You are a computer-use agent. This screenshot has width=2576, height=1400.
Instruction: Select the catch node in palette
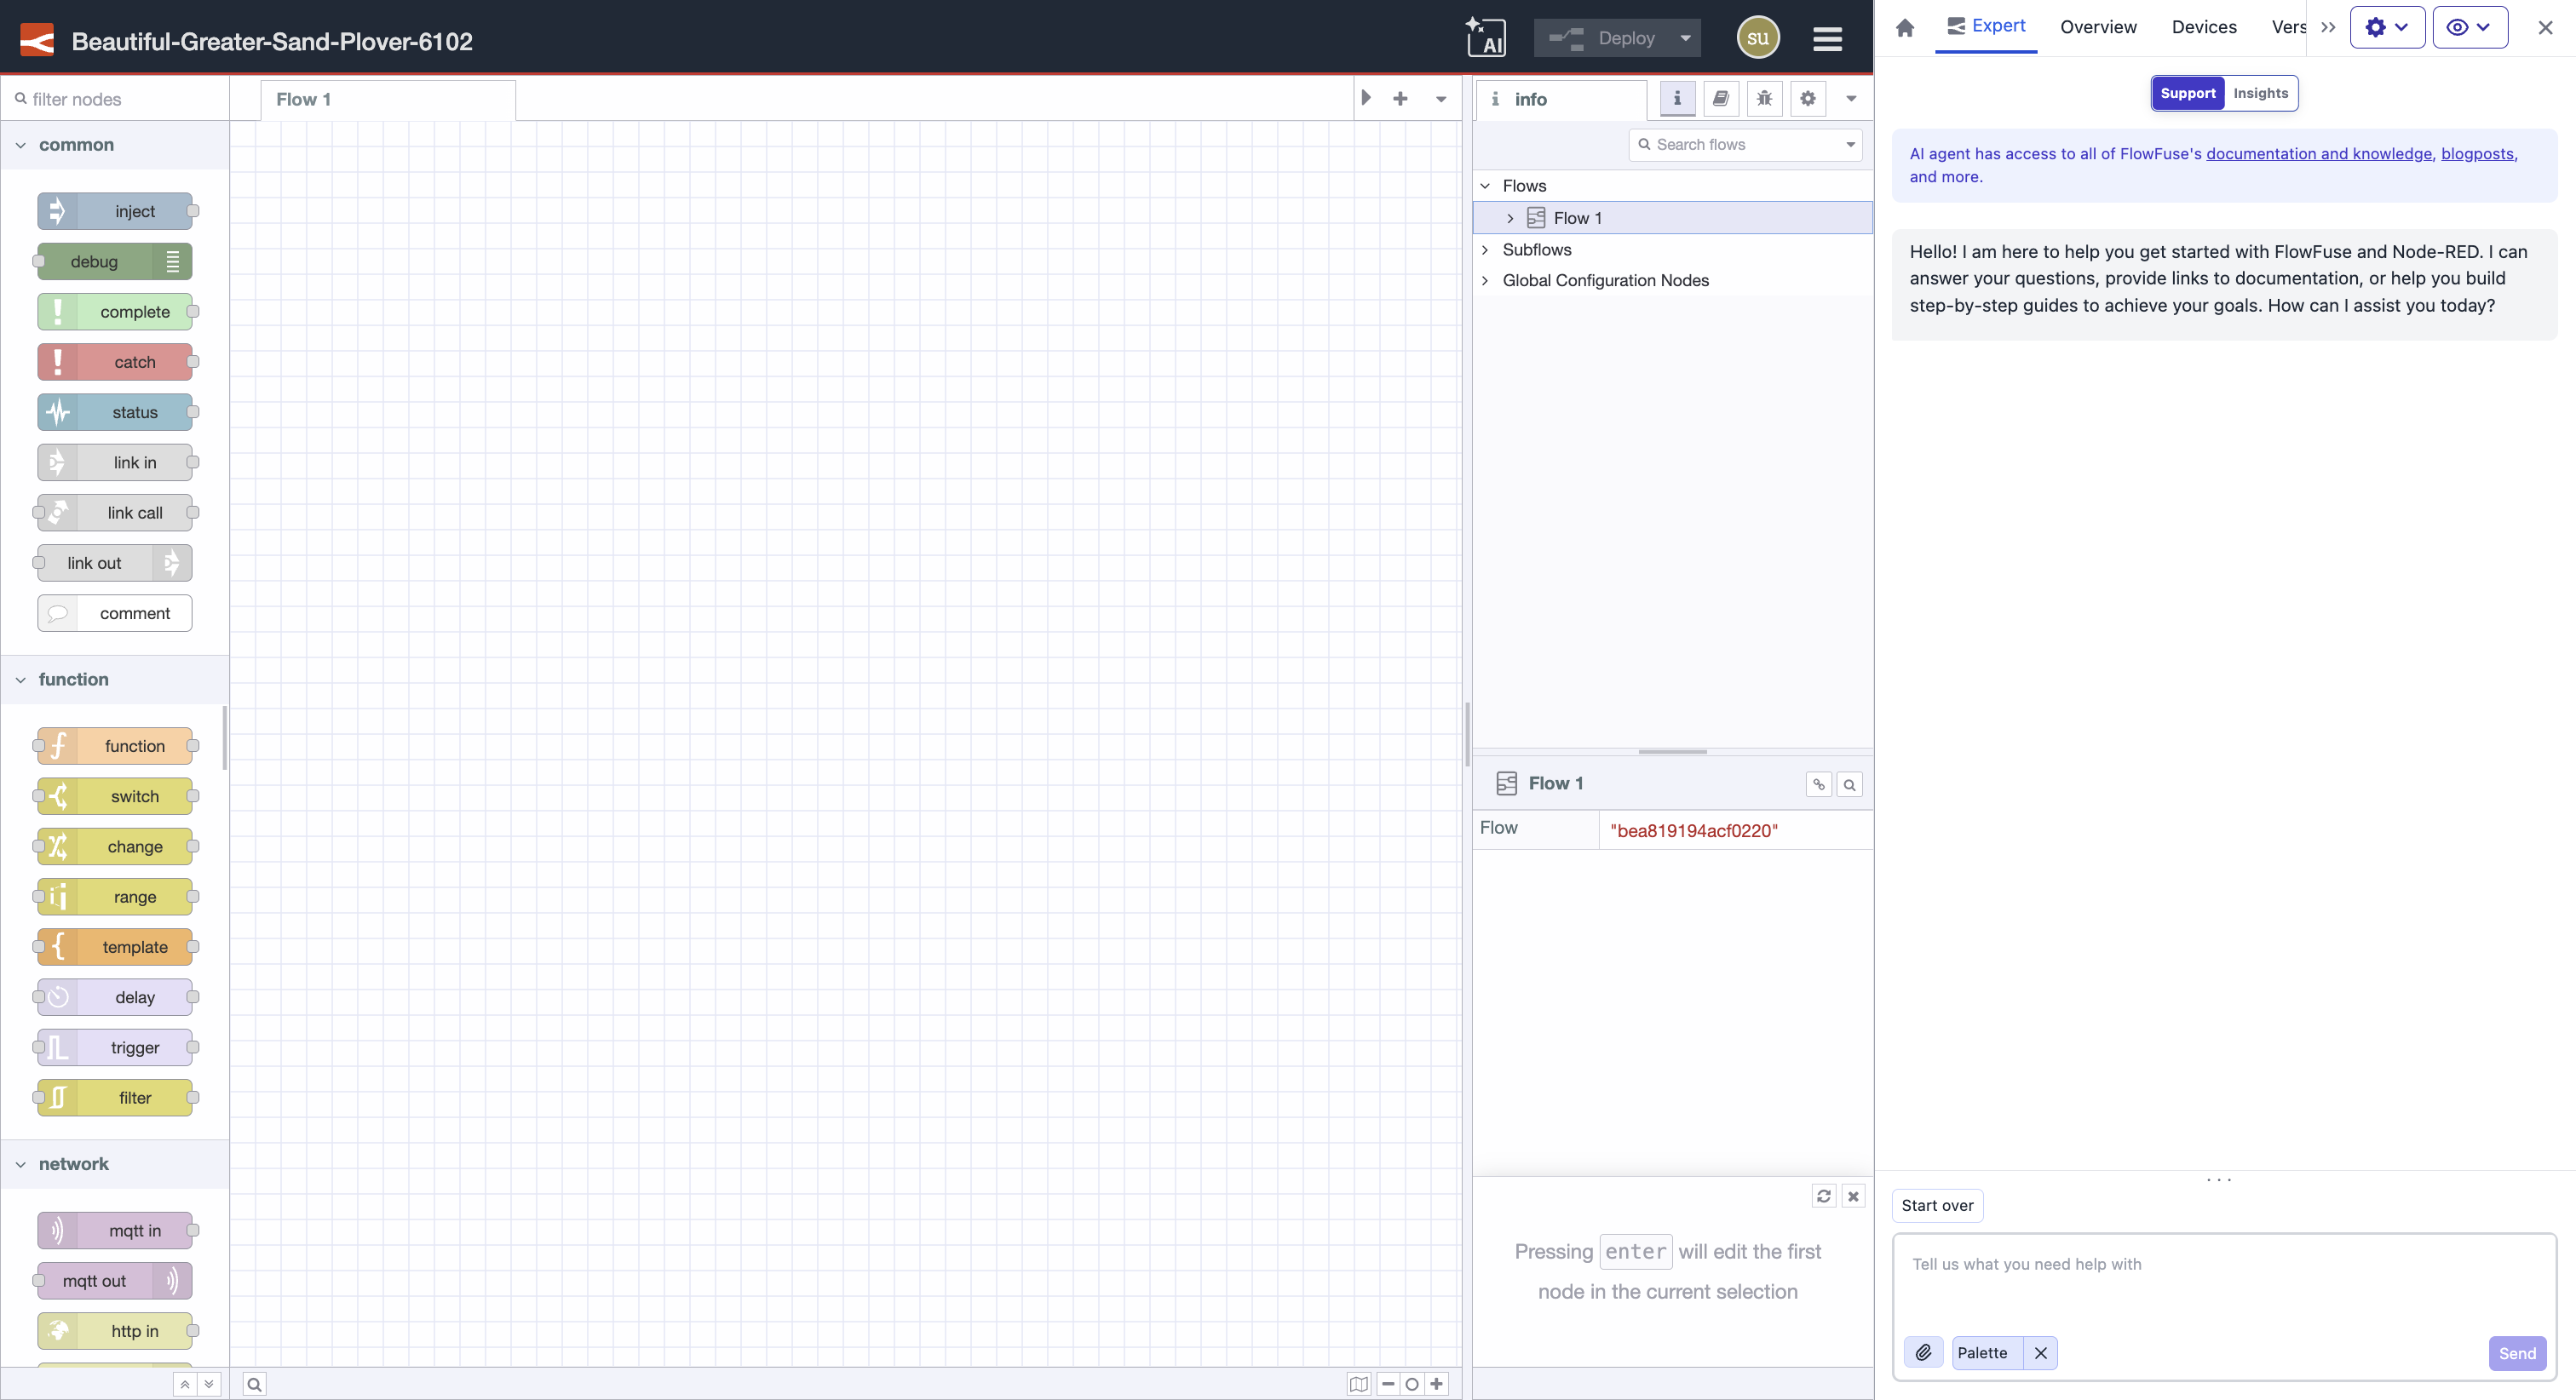point(116,362)
